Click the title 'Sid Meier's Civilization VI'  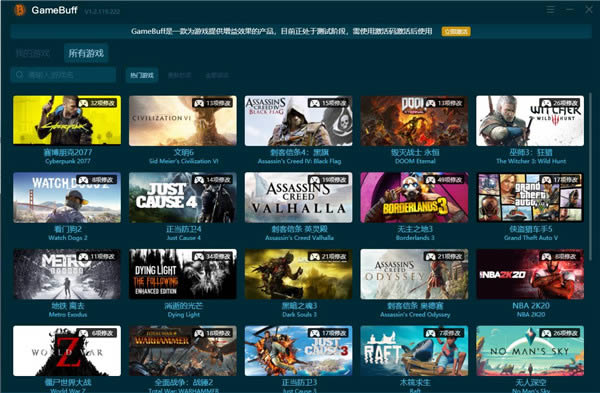(x=183, y=161)
